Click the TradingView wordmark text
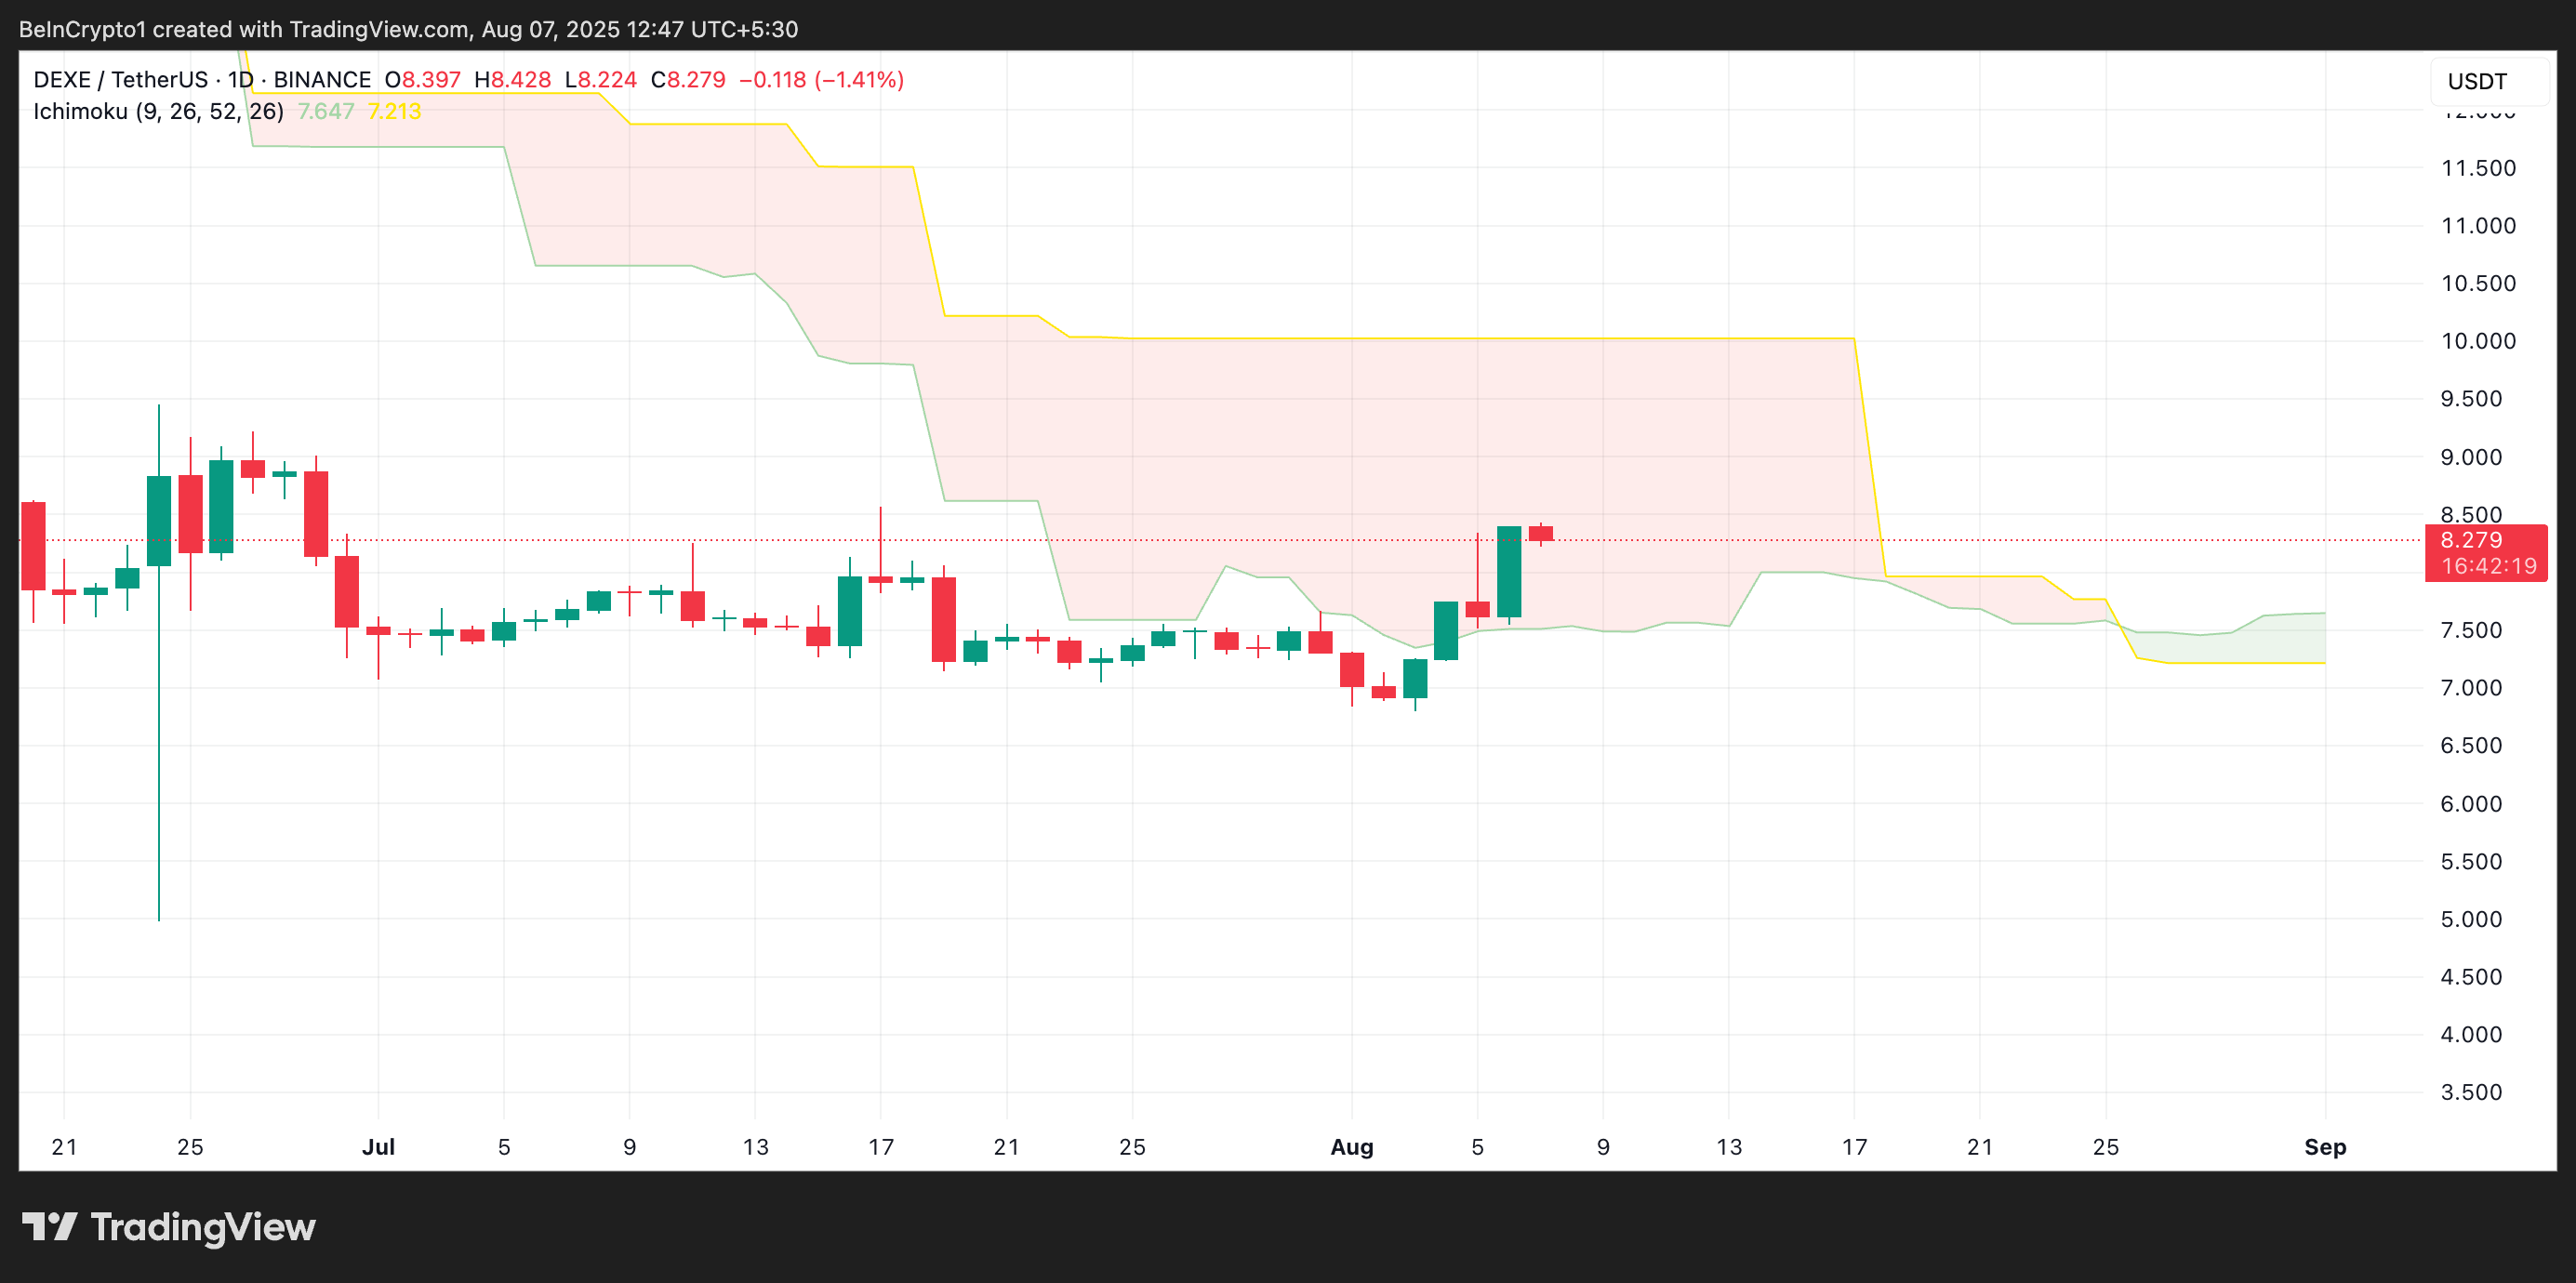Viewport: 2576px width, 1283px height. click(x=203, y=1227)
